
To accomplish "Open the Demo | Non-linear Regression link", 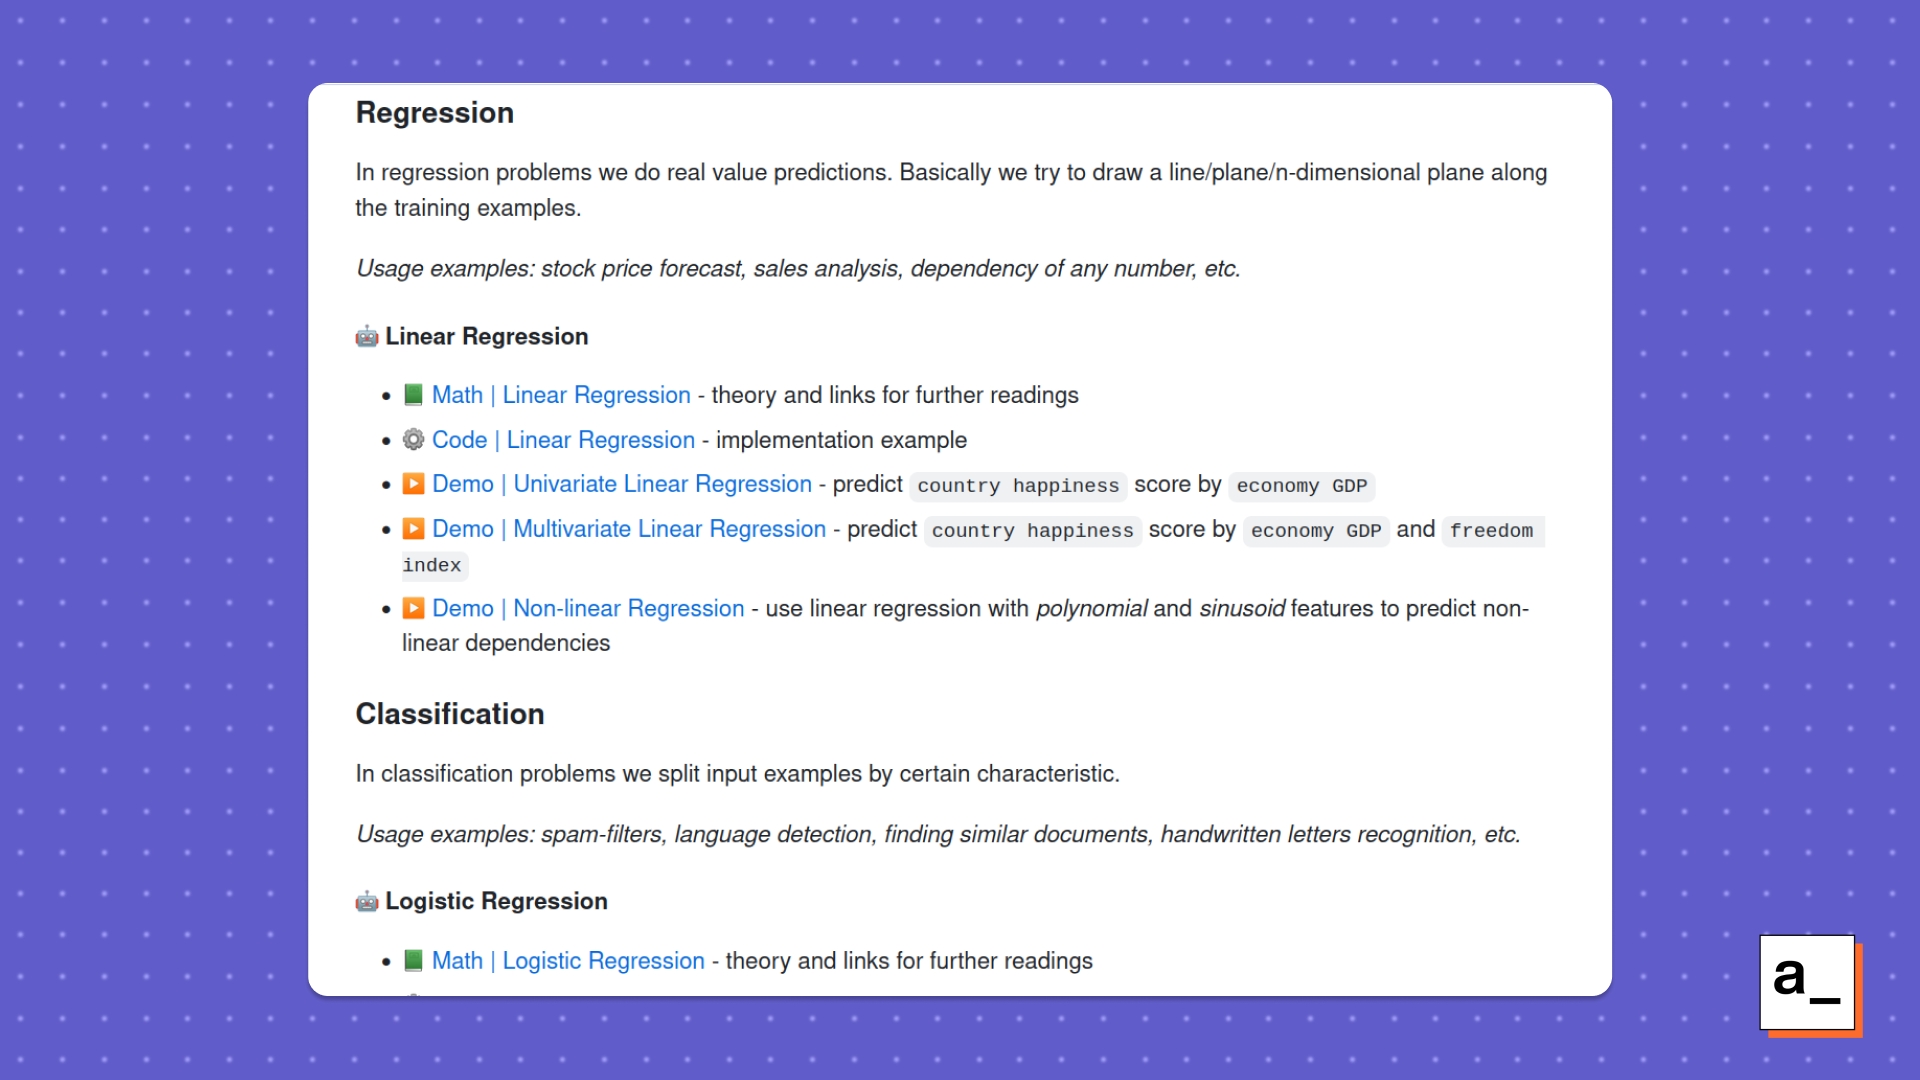I will pyautogui.click(x=588, y=609).
